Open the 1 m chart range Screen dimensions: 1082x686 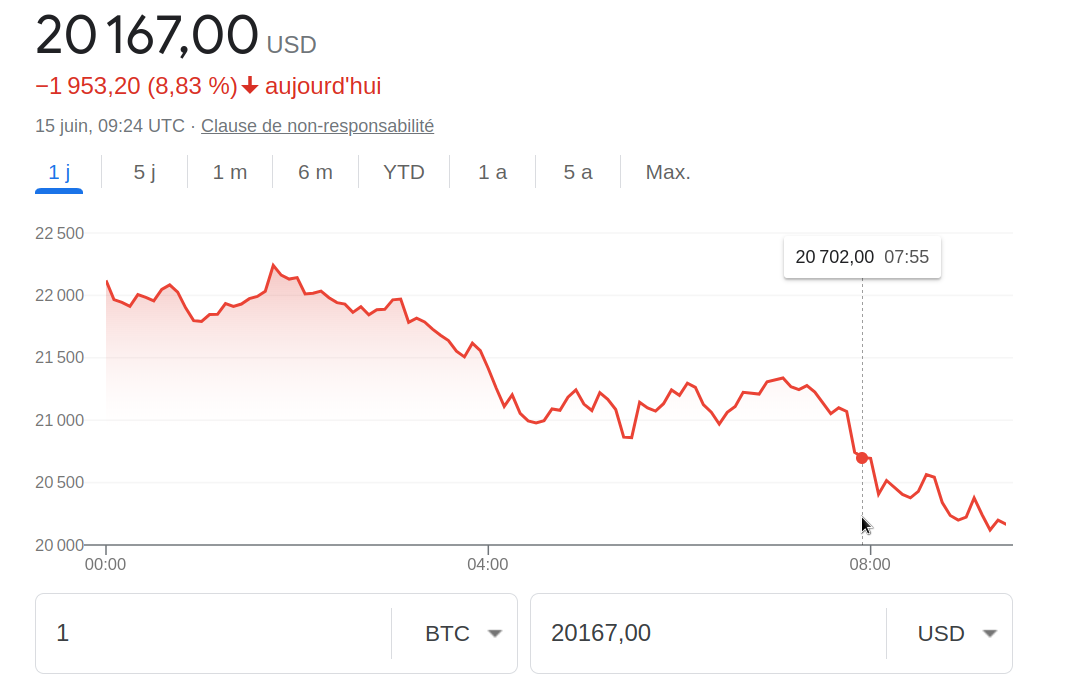click(230, 172)
